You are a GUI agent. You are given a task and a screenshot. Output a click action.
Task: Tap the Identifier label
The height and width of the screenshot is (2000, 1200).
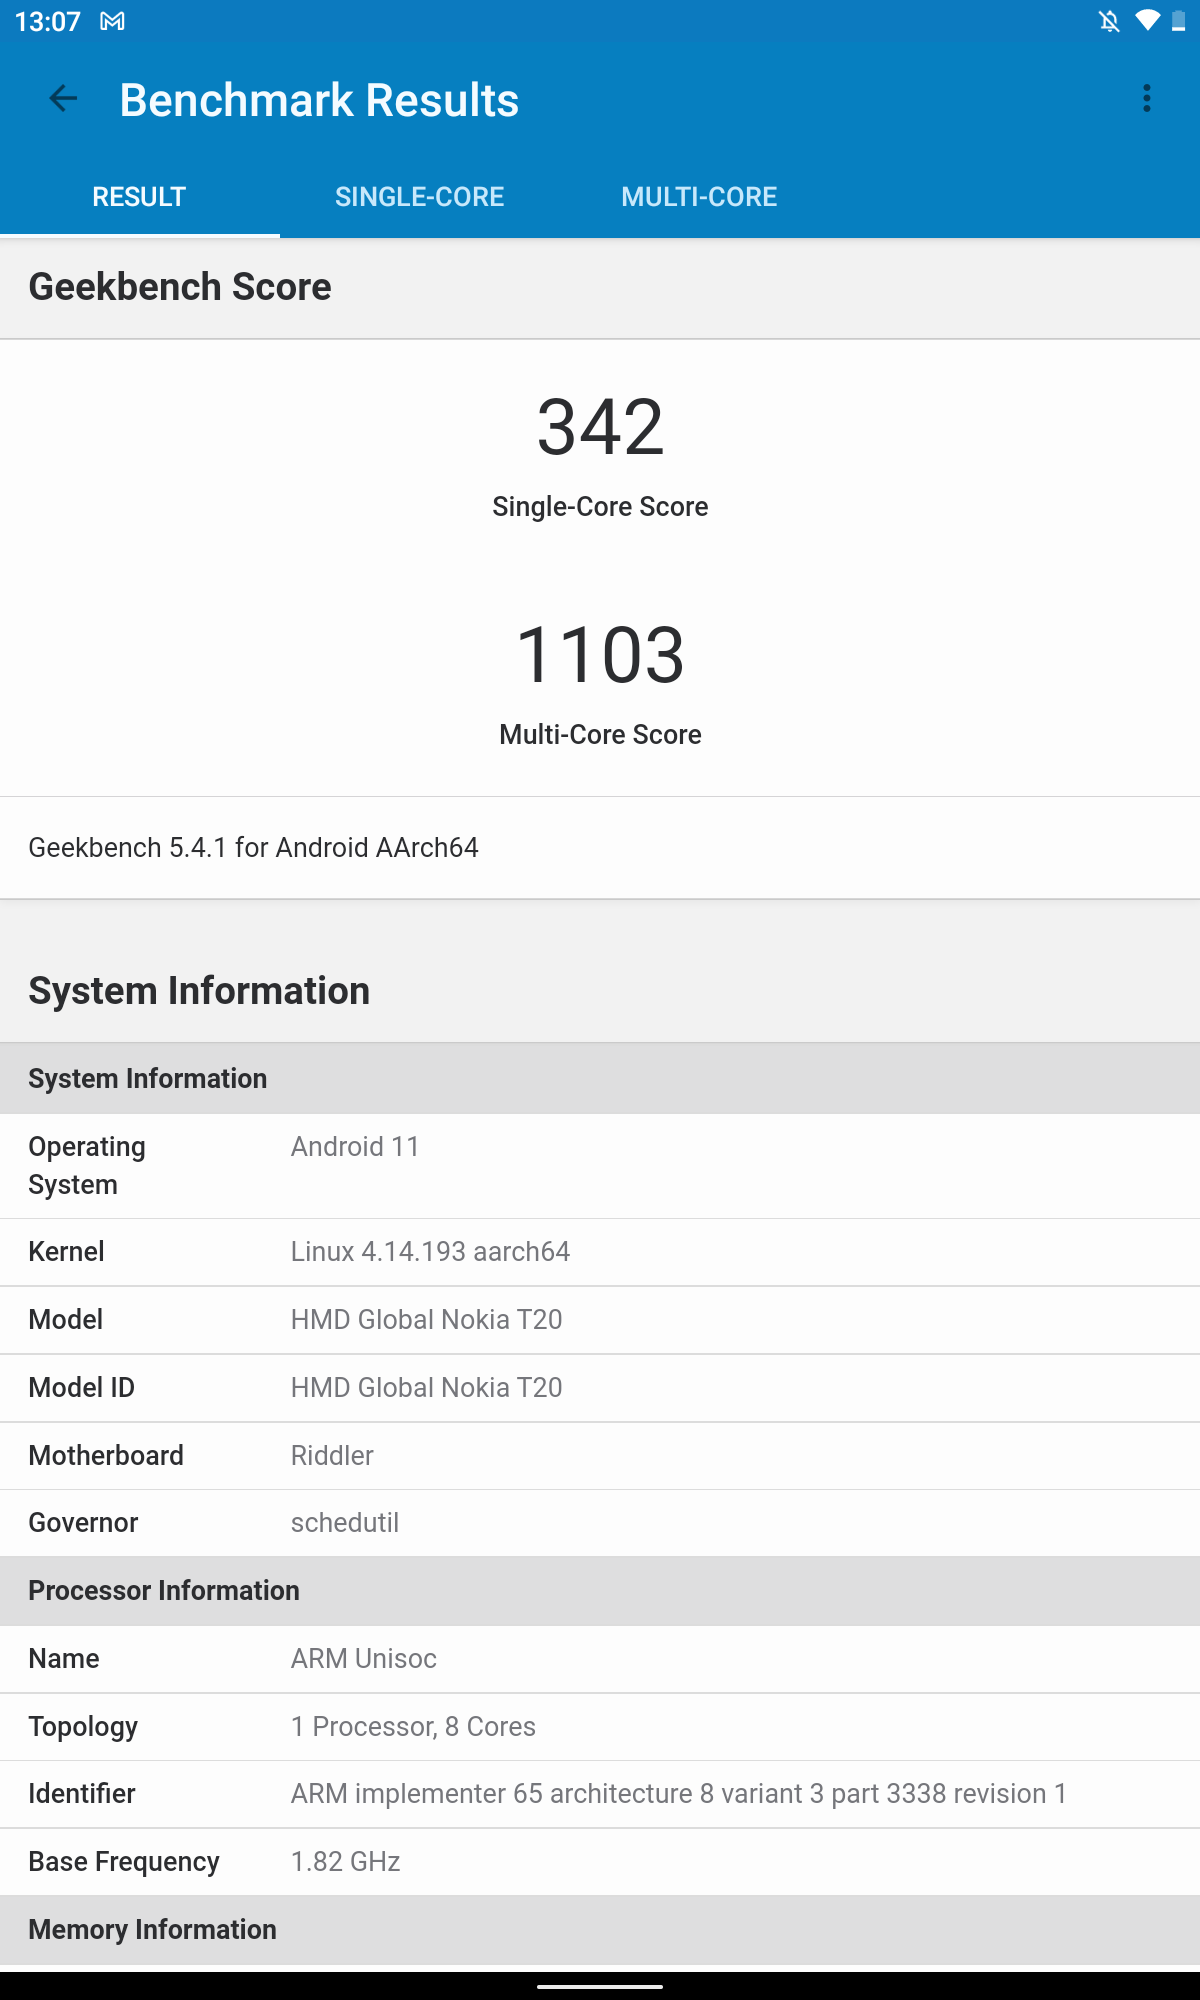point(82,1794)
